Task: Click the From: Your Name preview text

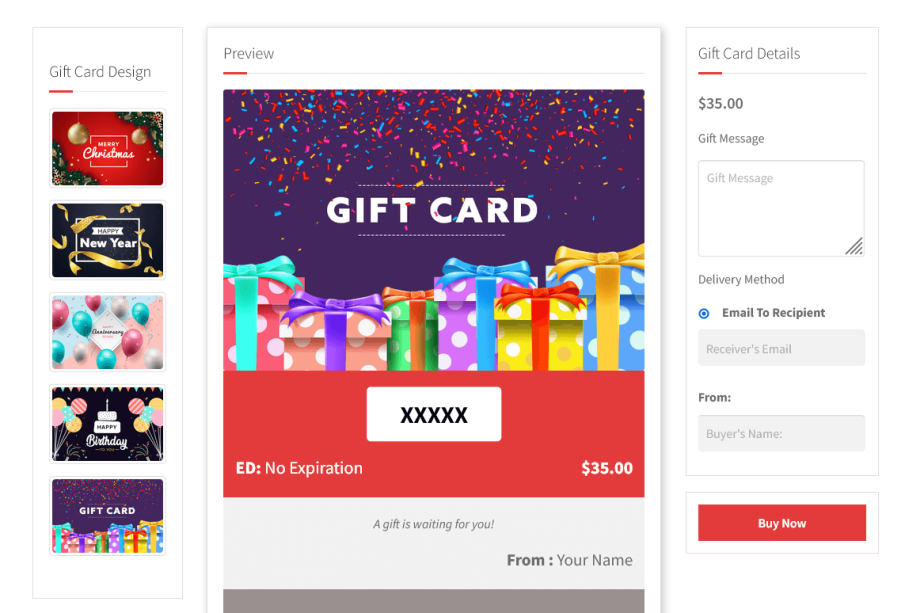Action: [x=569, y=560]
